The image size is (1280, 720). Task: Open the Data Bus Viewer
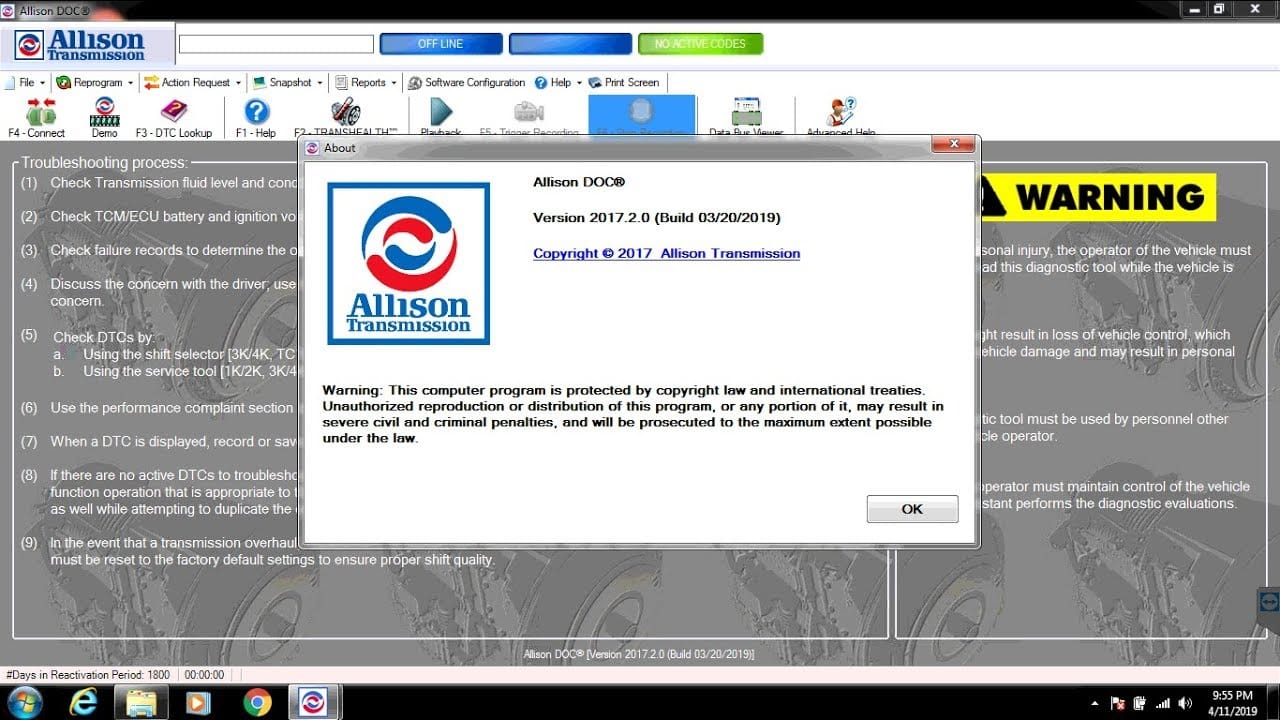[x=746, y=113]
